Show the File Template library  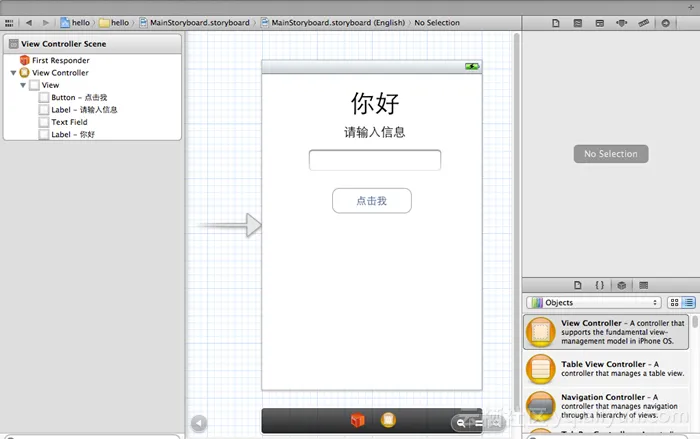pos(578,285)
